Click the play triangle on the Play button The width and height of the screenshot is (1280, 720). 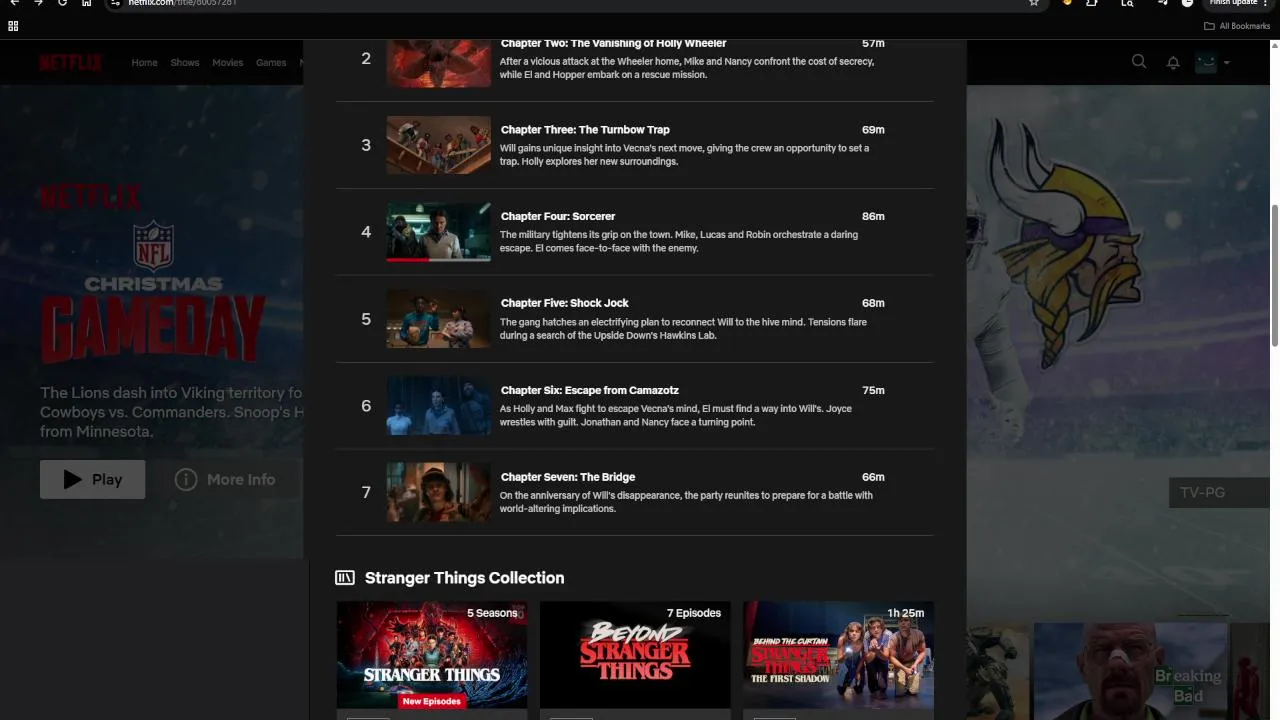(x=72, y=480)
